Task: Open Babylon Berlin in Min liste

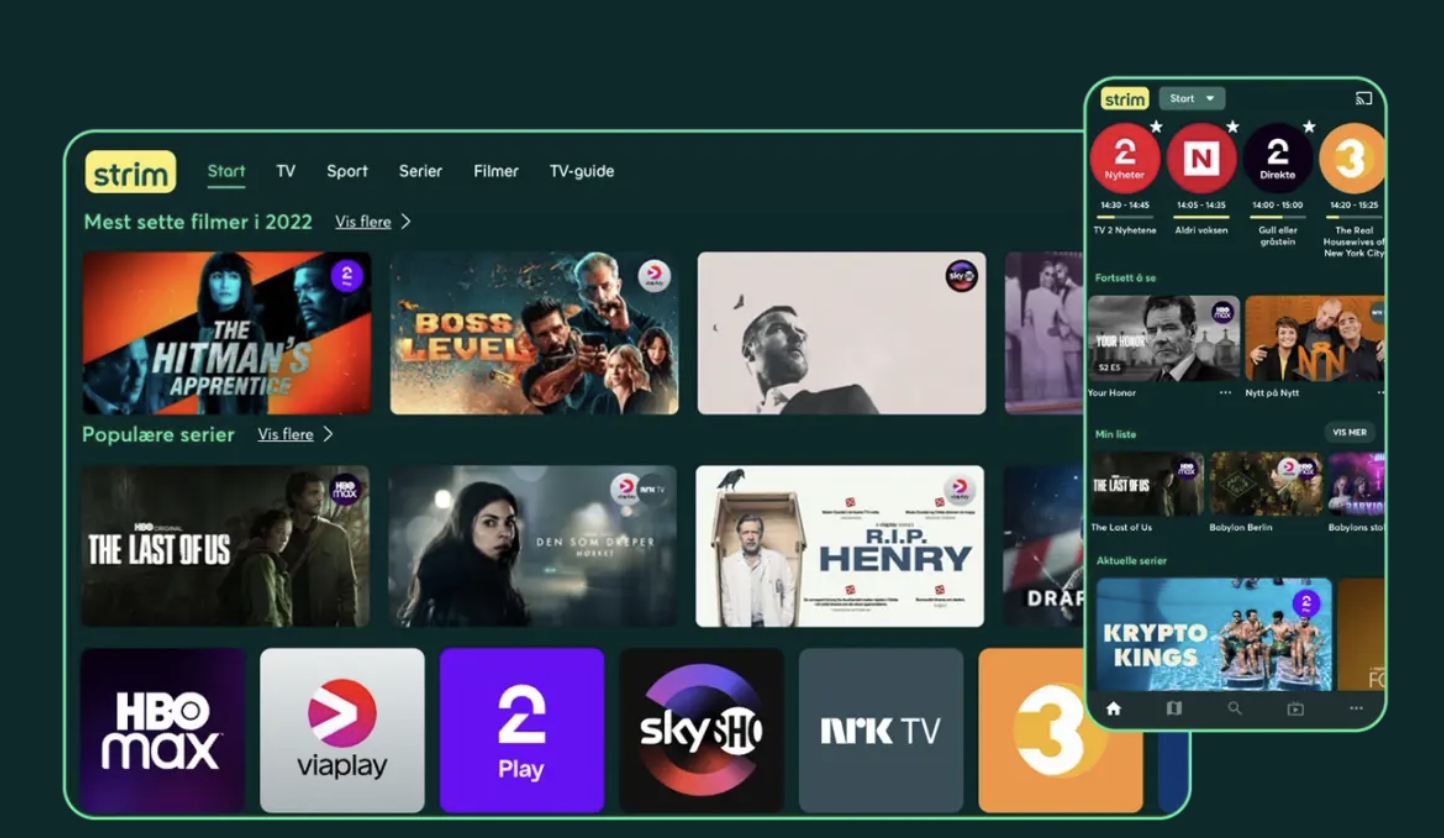Action: coord(1266,484)
